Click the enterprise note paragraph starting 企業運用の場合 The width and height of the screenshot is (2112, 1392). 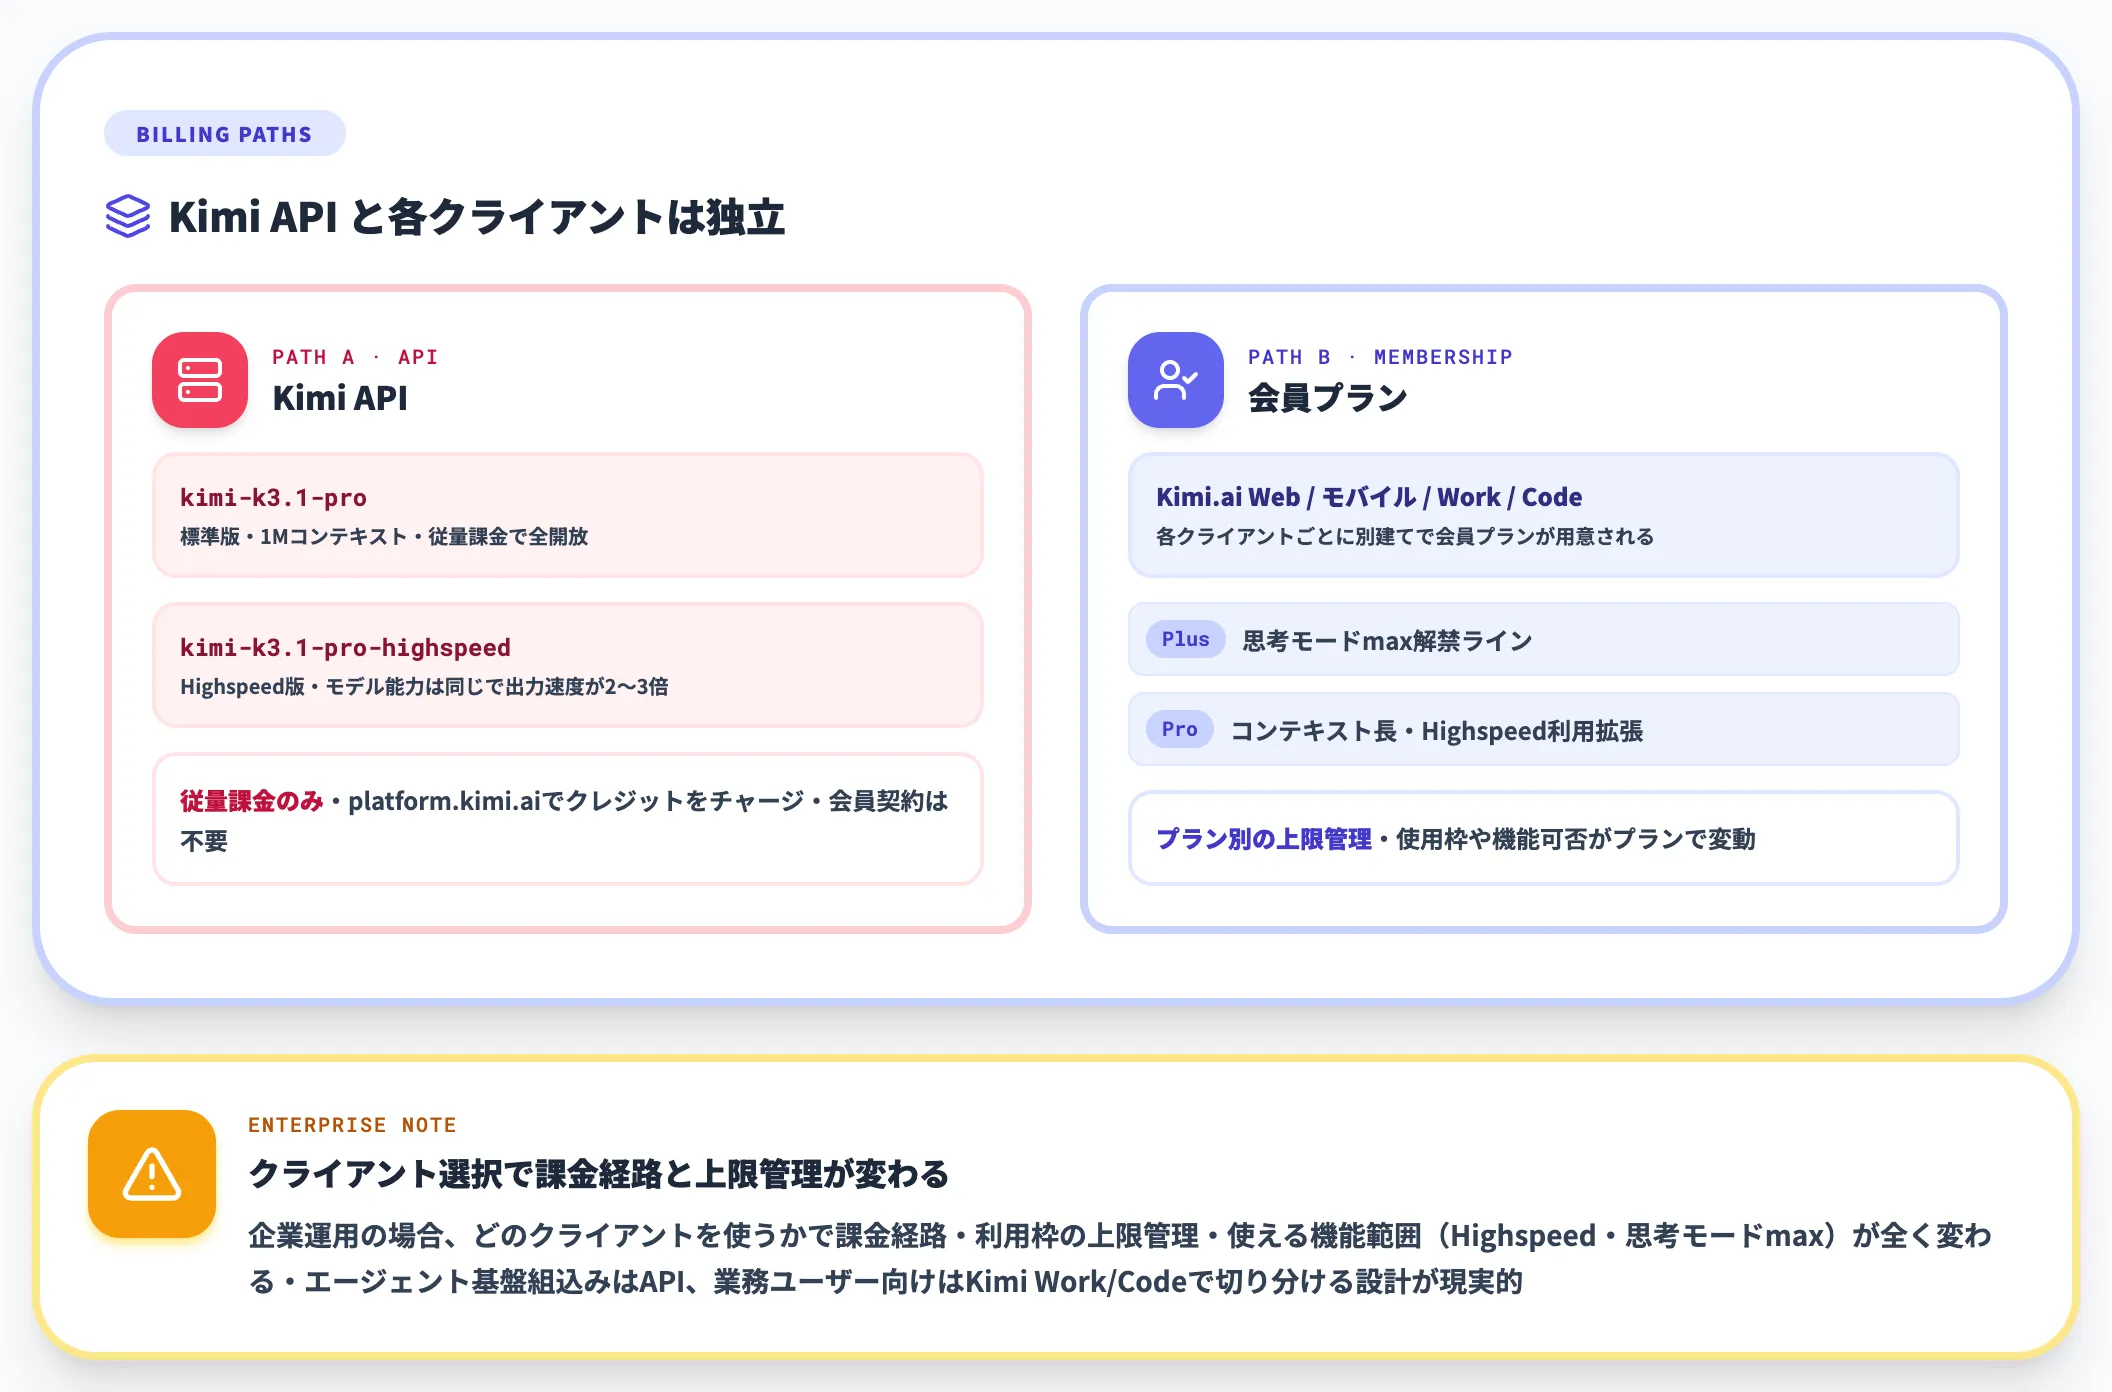click(x=1120, y=1258)
